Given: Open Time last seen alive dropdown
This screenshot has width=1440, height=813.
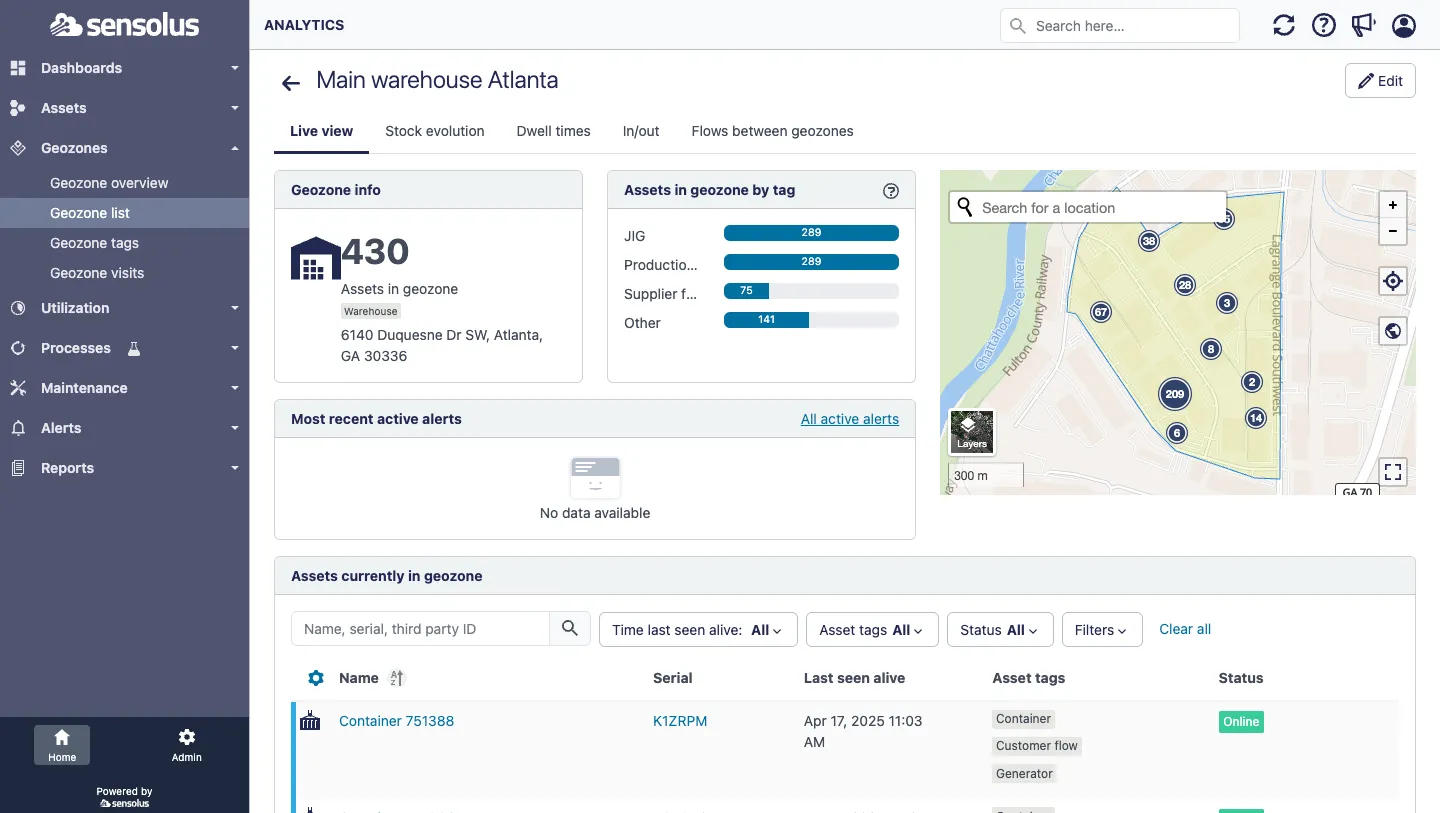Looking at the screenshot, I should point(697,630).
